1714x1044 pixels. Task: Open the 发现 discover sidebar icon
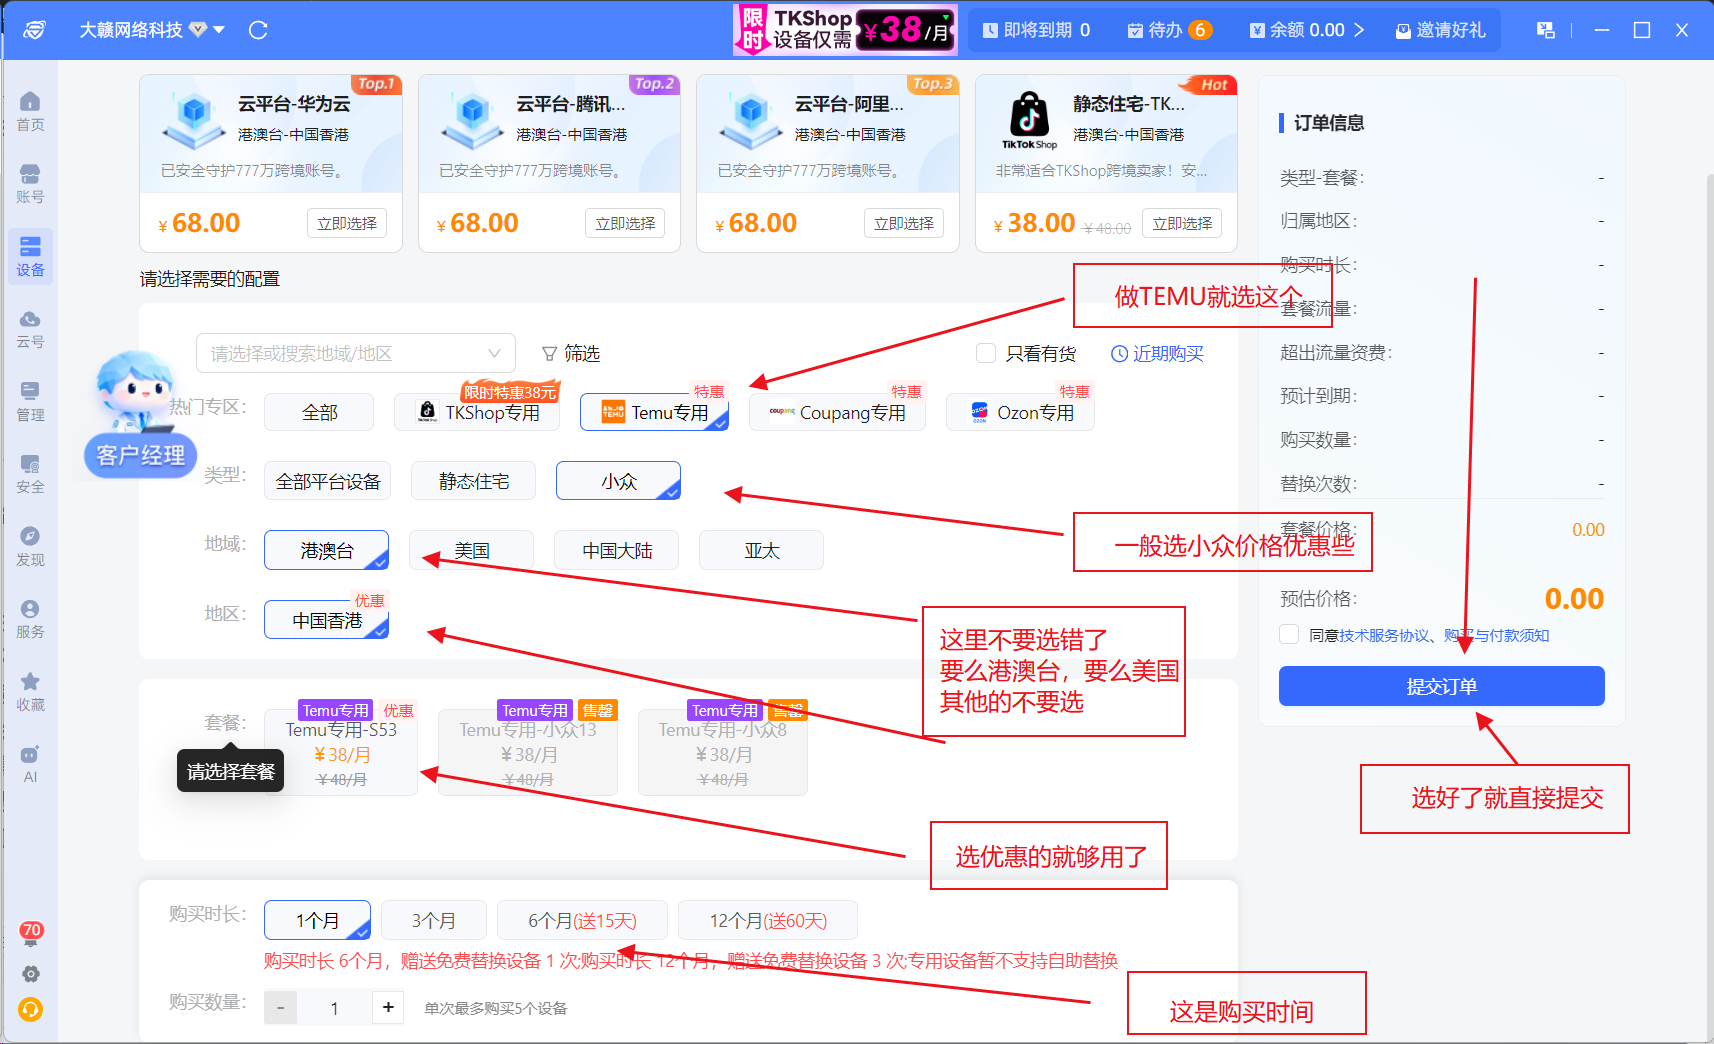click(x=30, y=546)
